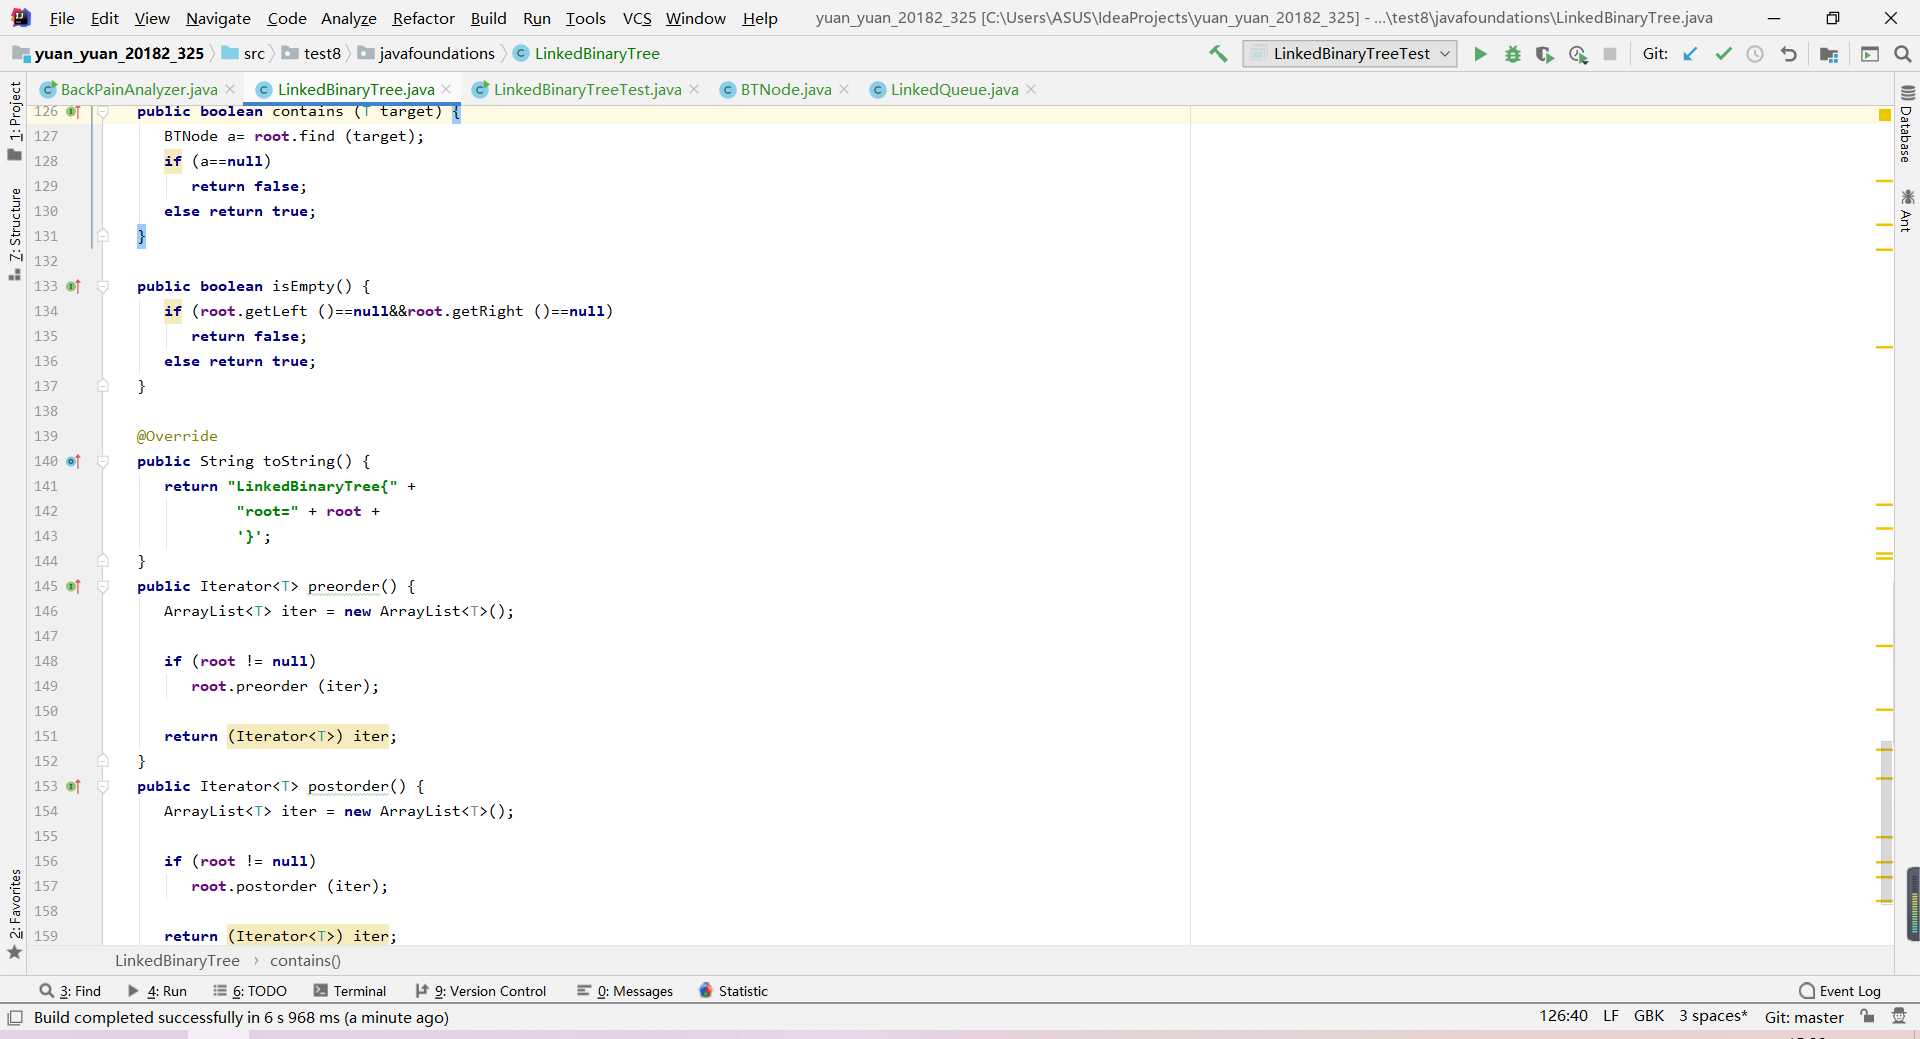Open Search Everywhere magnifier icon

click(1903, 54)
